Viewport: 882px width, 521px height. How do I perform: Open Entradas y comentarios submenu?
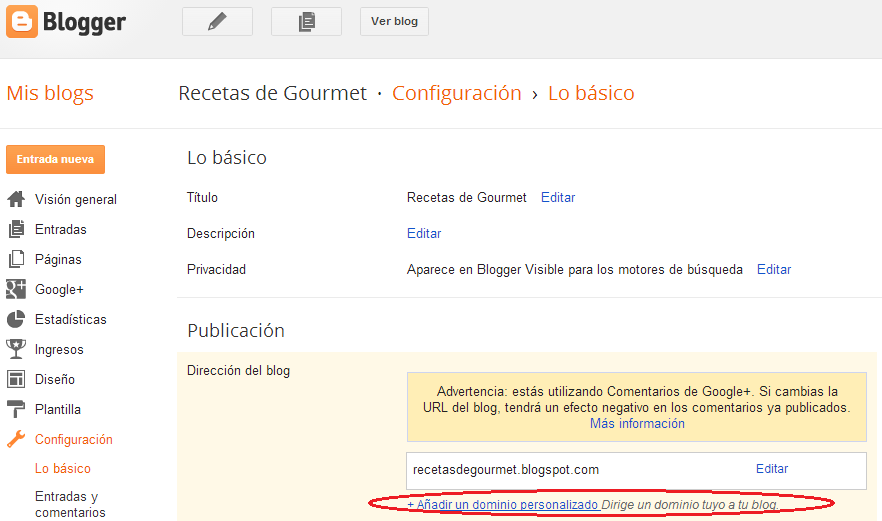pyautogui.click(x=70, y=504)
